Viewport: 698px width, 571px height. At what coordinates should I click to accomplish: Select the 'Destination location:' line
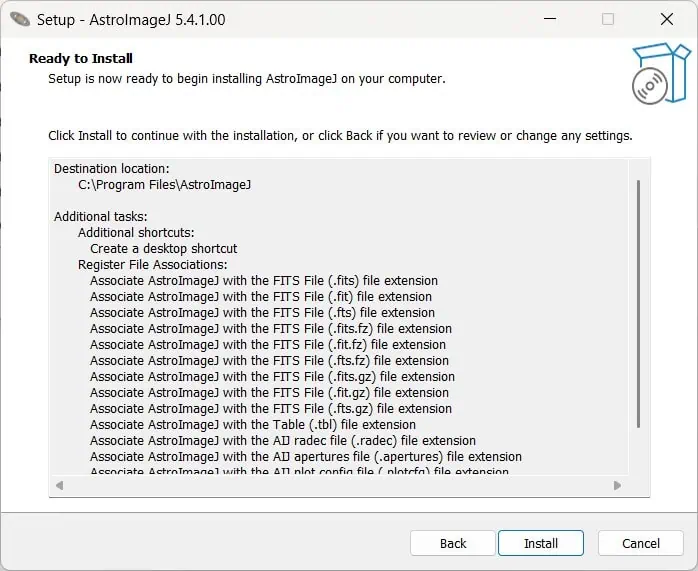112,169
